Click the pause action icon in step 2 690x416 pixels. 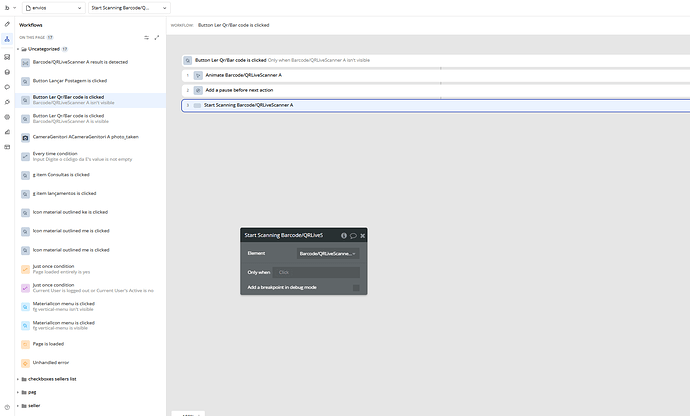click(198, 90)
